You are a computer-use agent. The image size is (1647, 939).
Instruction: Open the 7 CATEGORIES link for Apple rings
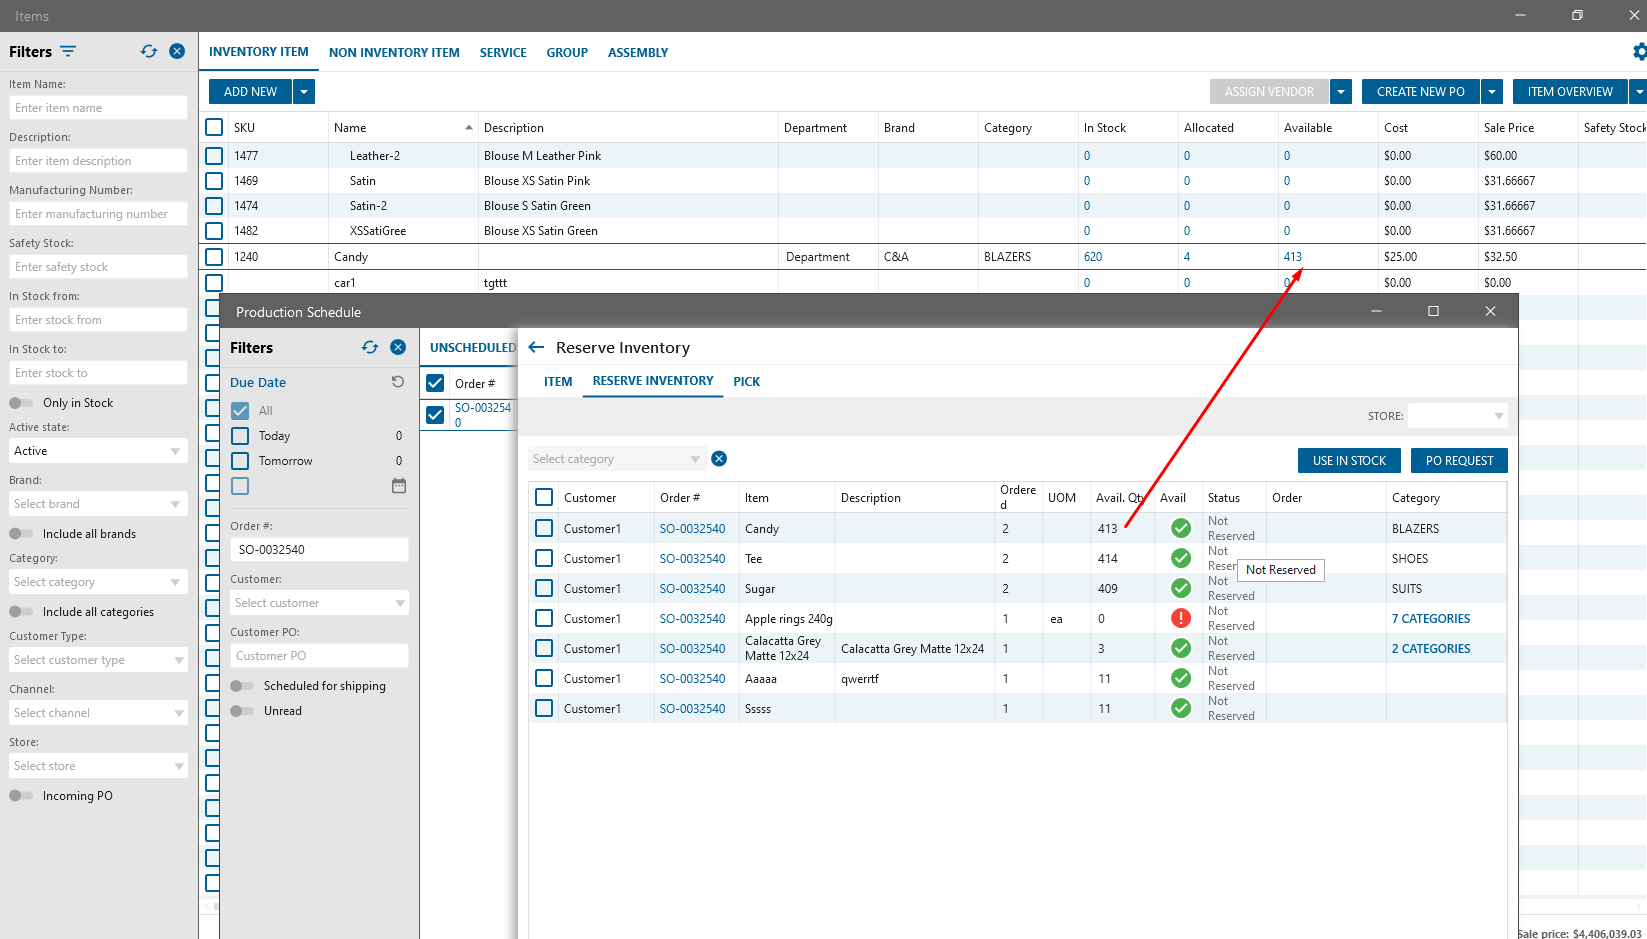click(1430, 619)
